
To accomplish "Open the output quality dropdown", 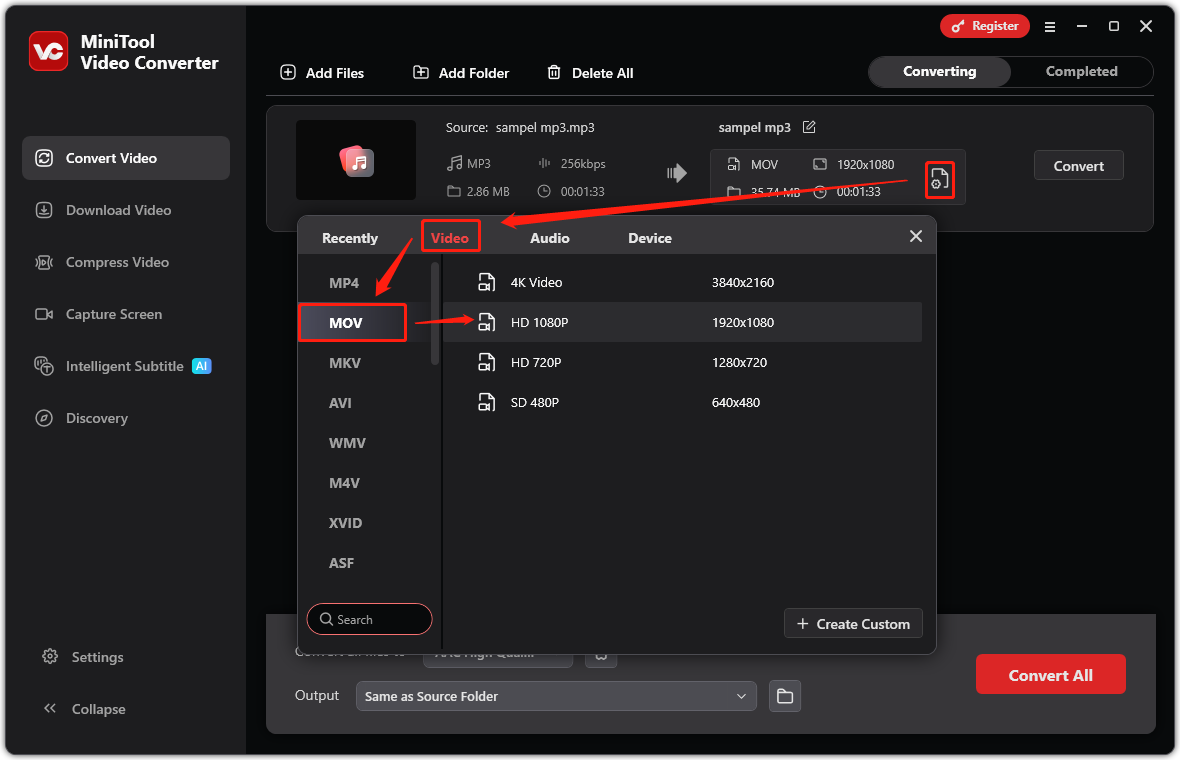I will click(497, 653).
